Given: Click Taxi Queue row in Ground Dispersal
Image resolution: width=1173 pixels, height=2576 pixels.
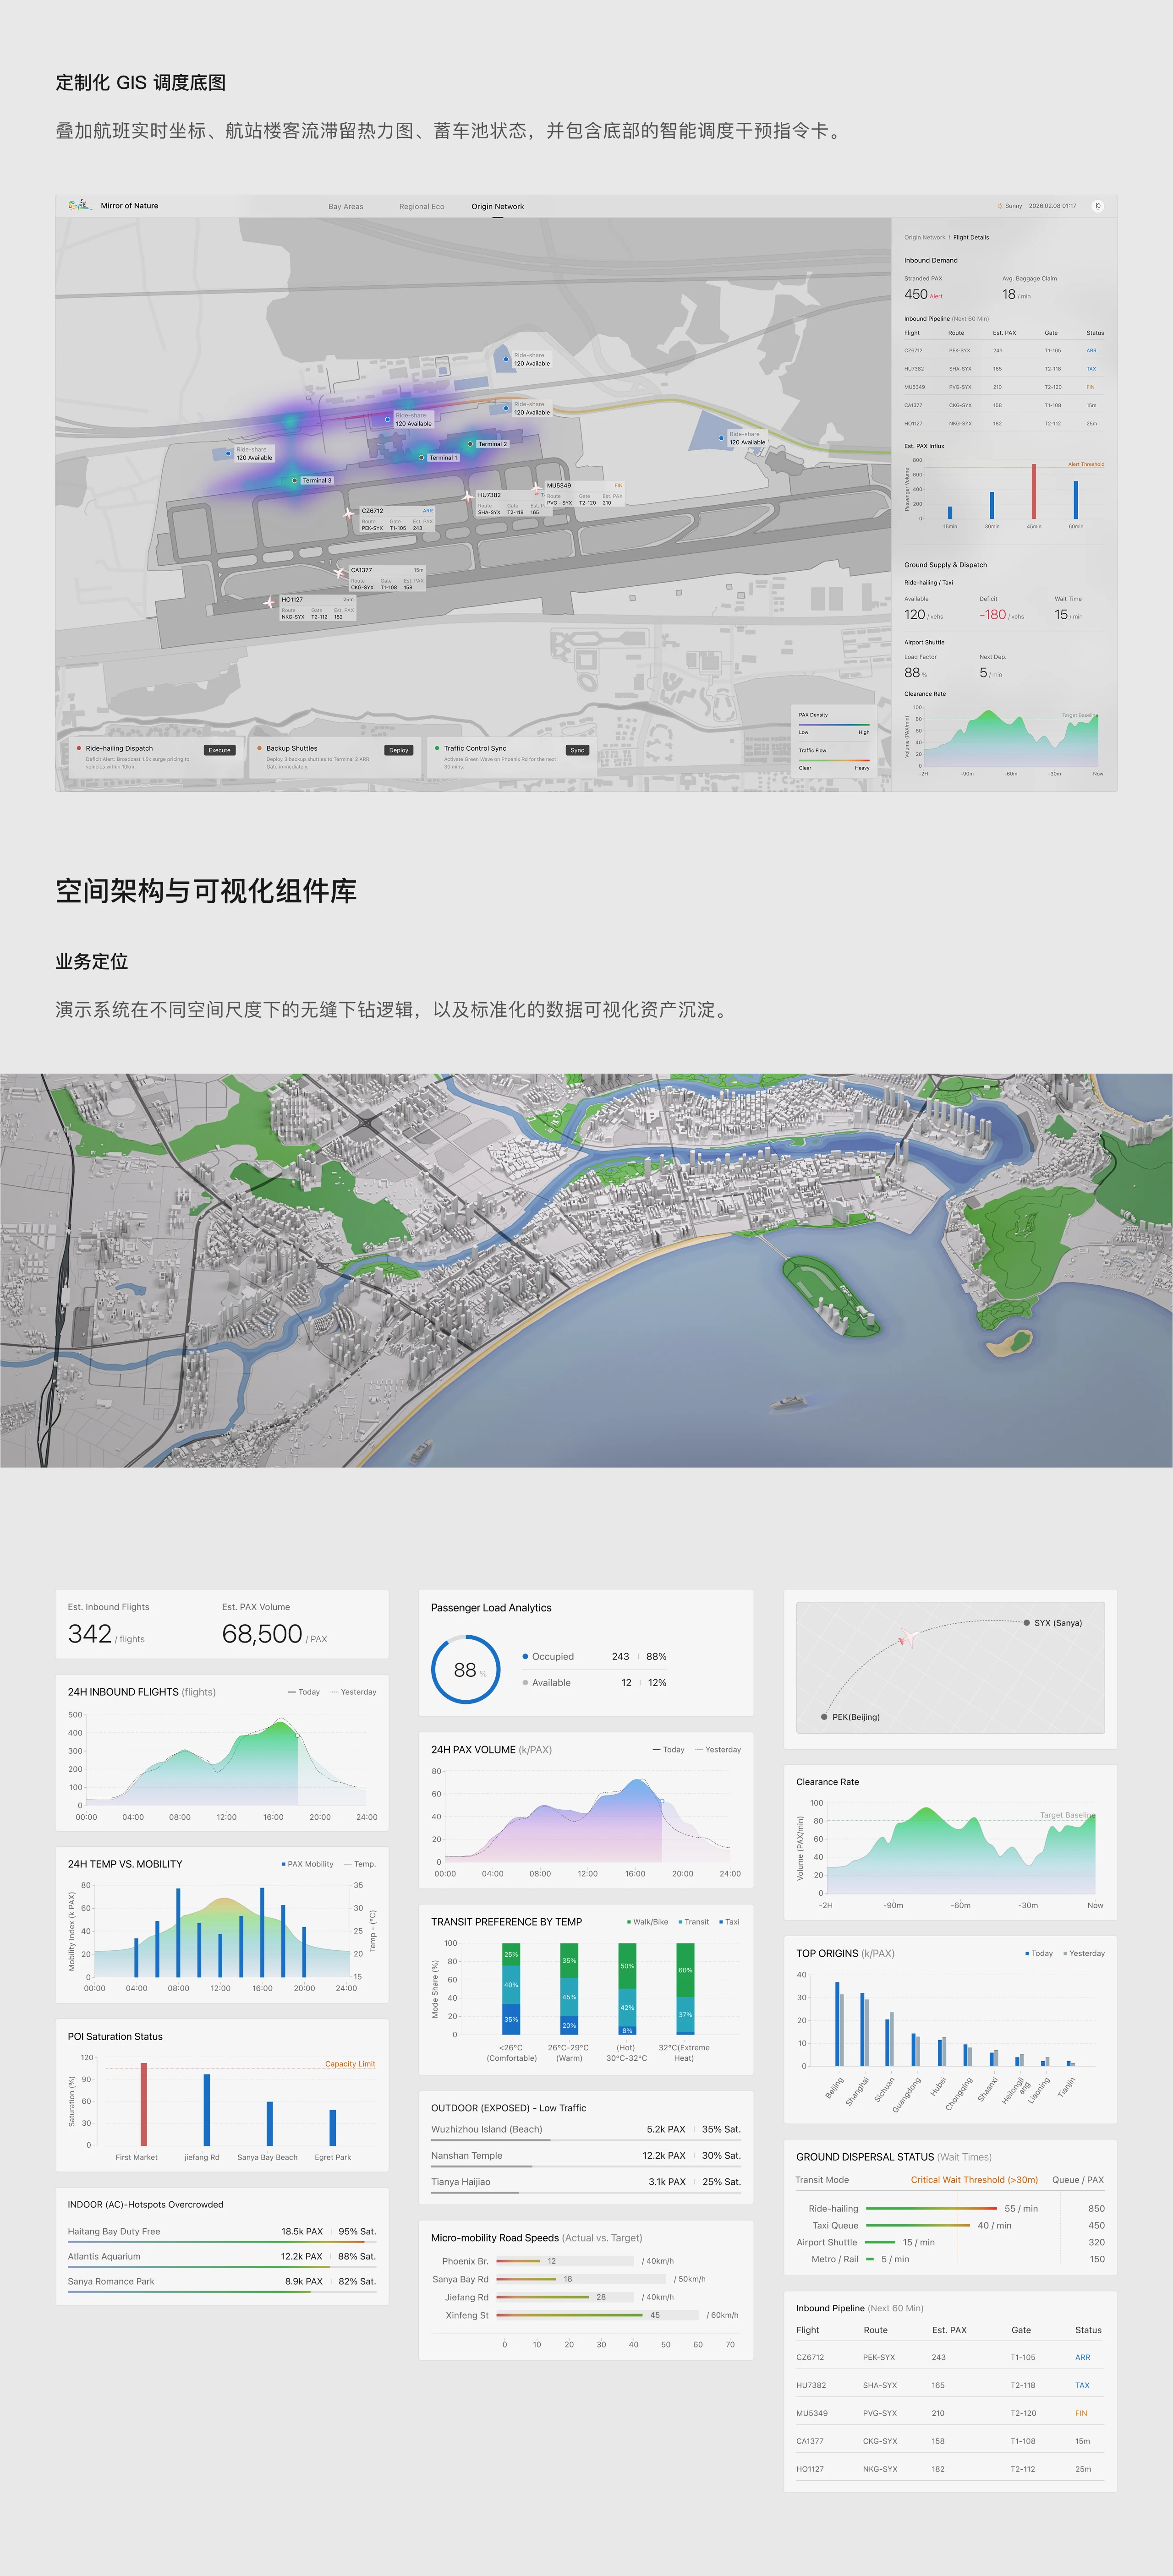Looking at the screenshot, I should pyautogui.click(x=949, y=2225).
